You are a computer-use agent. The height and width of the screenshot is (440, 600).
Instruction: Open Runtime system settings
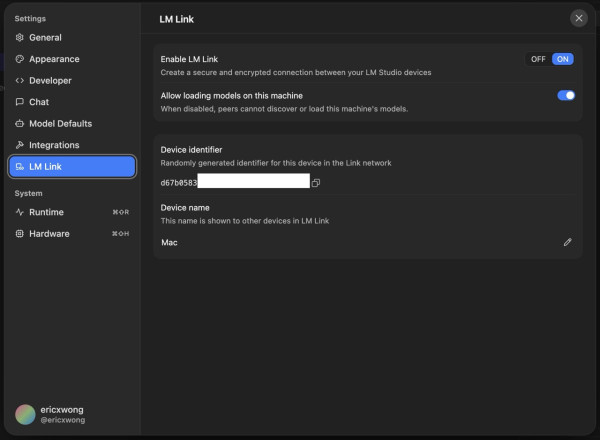click(72, 212)
